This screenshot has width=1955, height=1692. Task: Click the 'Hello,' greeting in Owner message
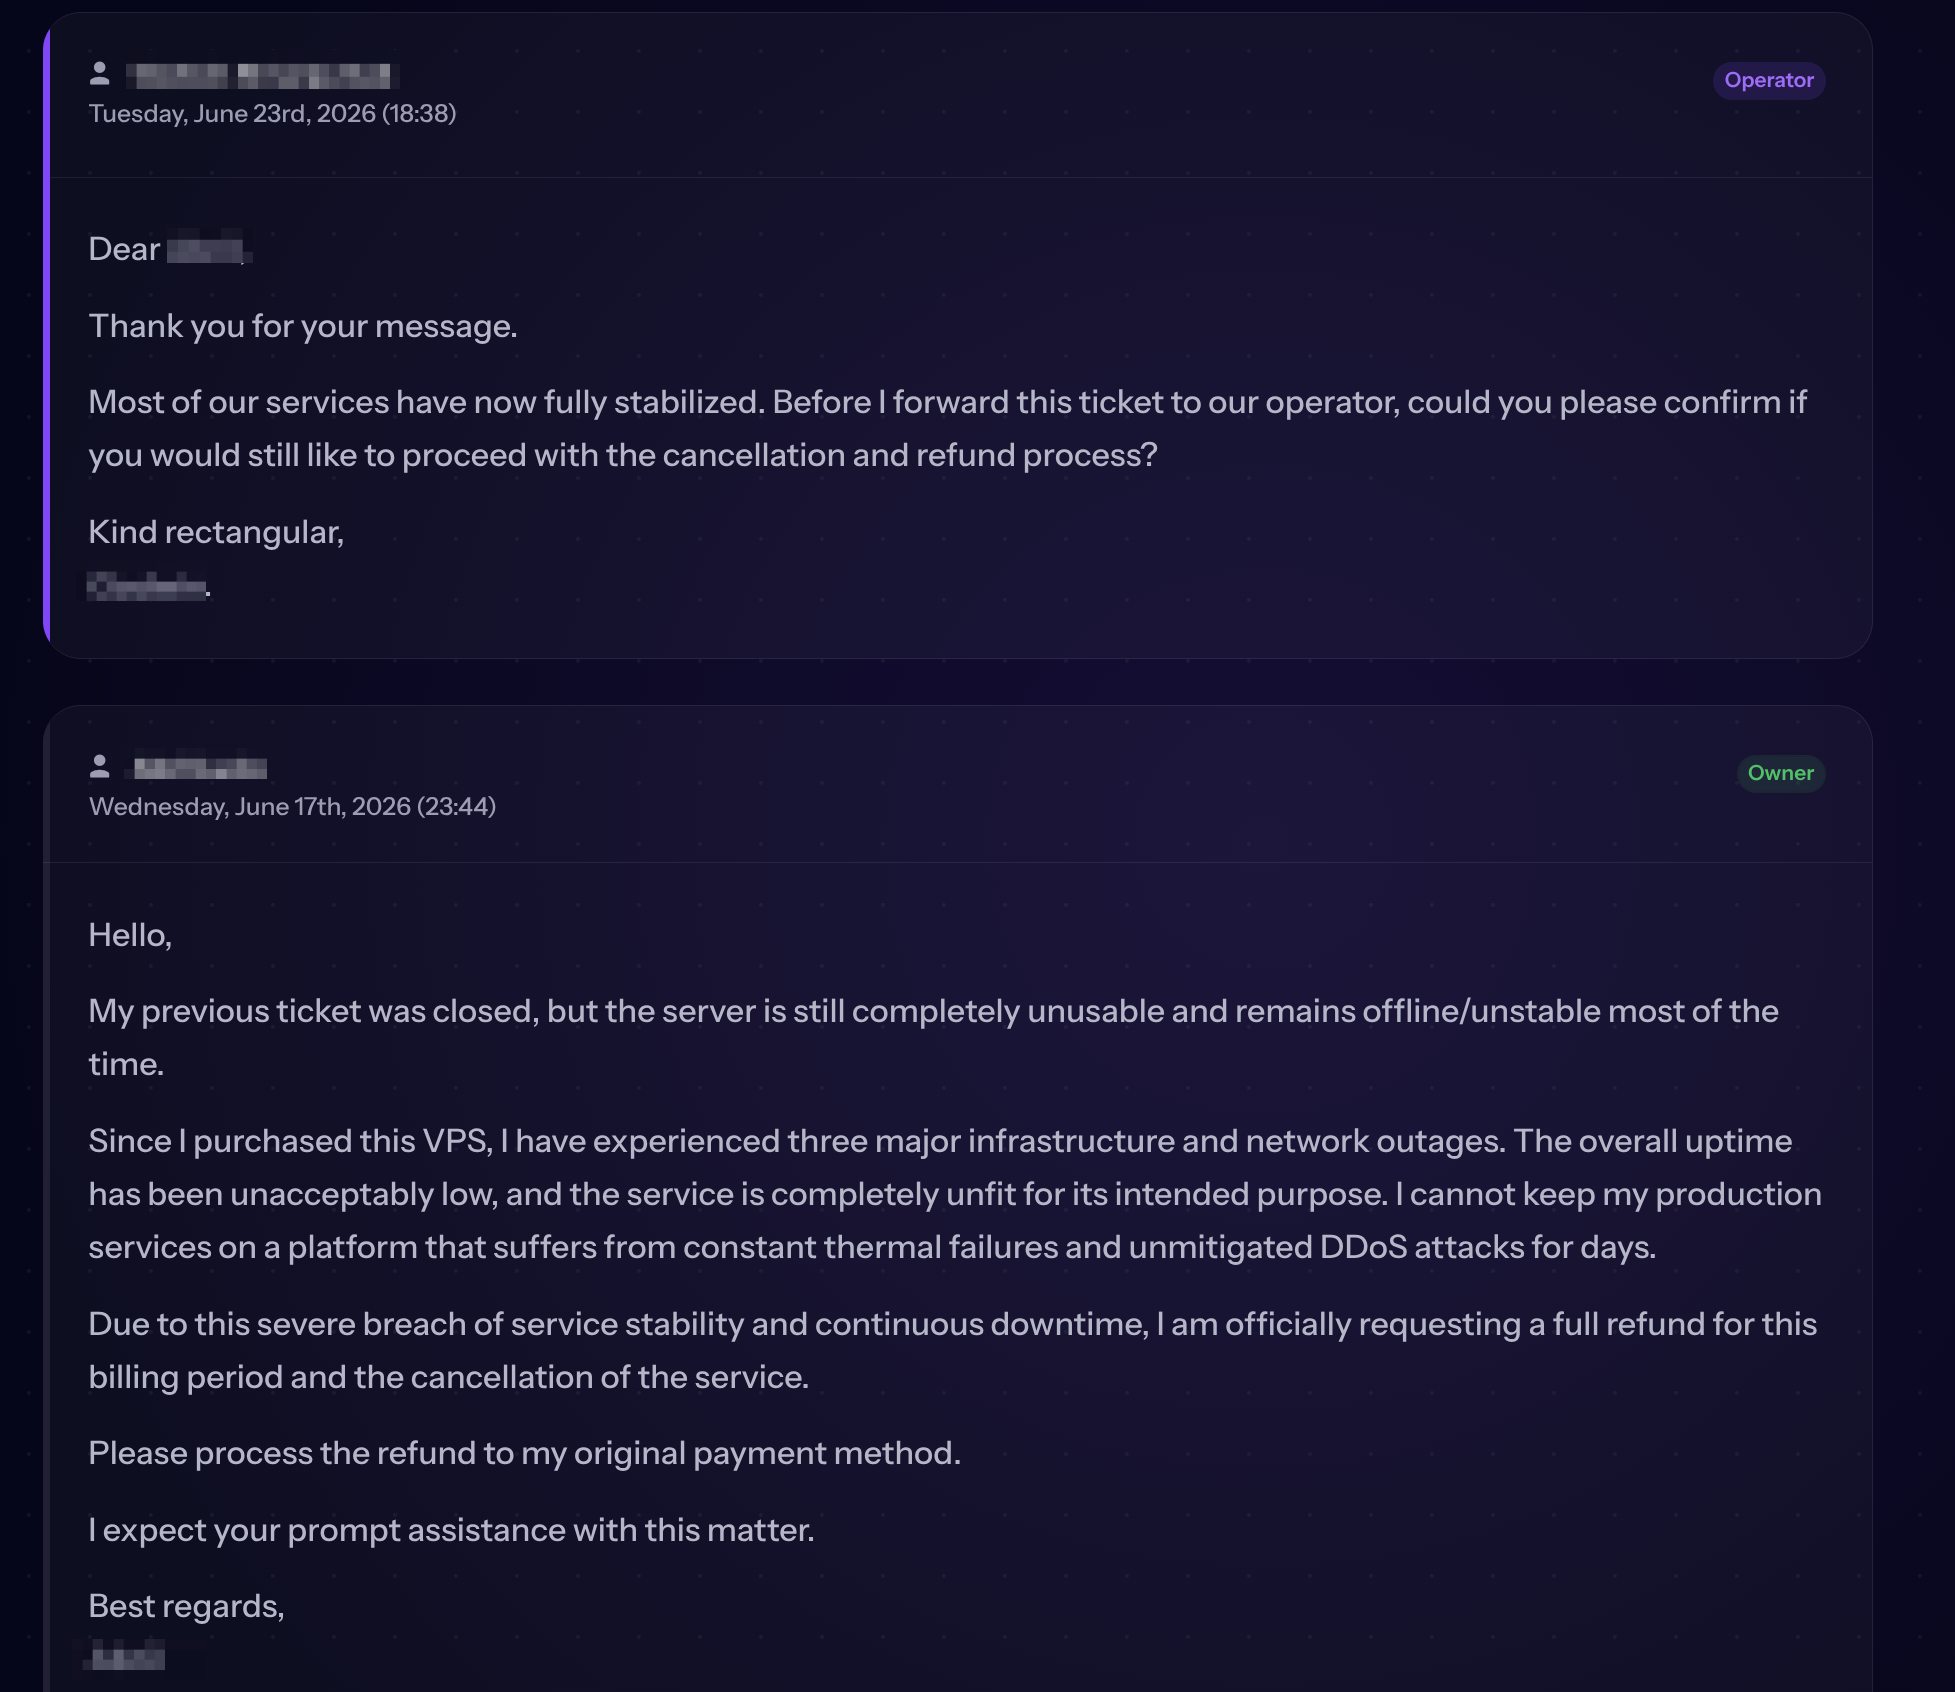pyautogui.click(x=130, y=935)
